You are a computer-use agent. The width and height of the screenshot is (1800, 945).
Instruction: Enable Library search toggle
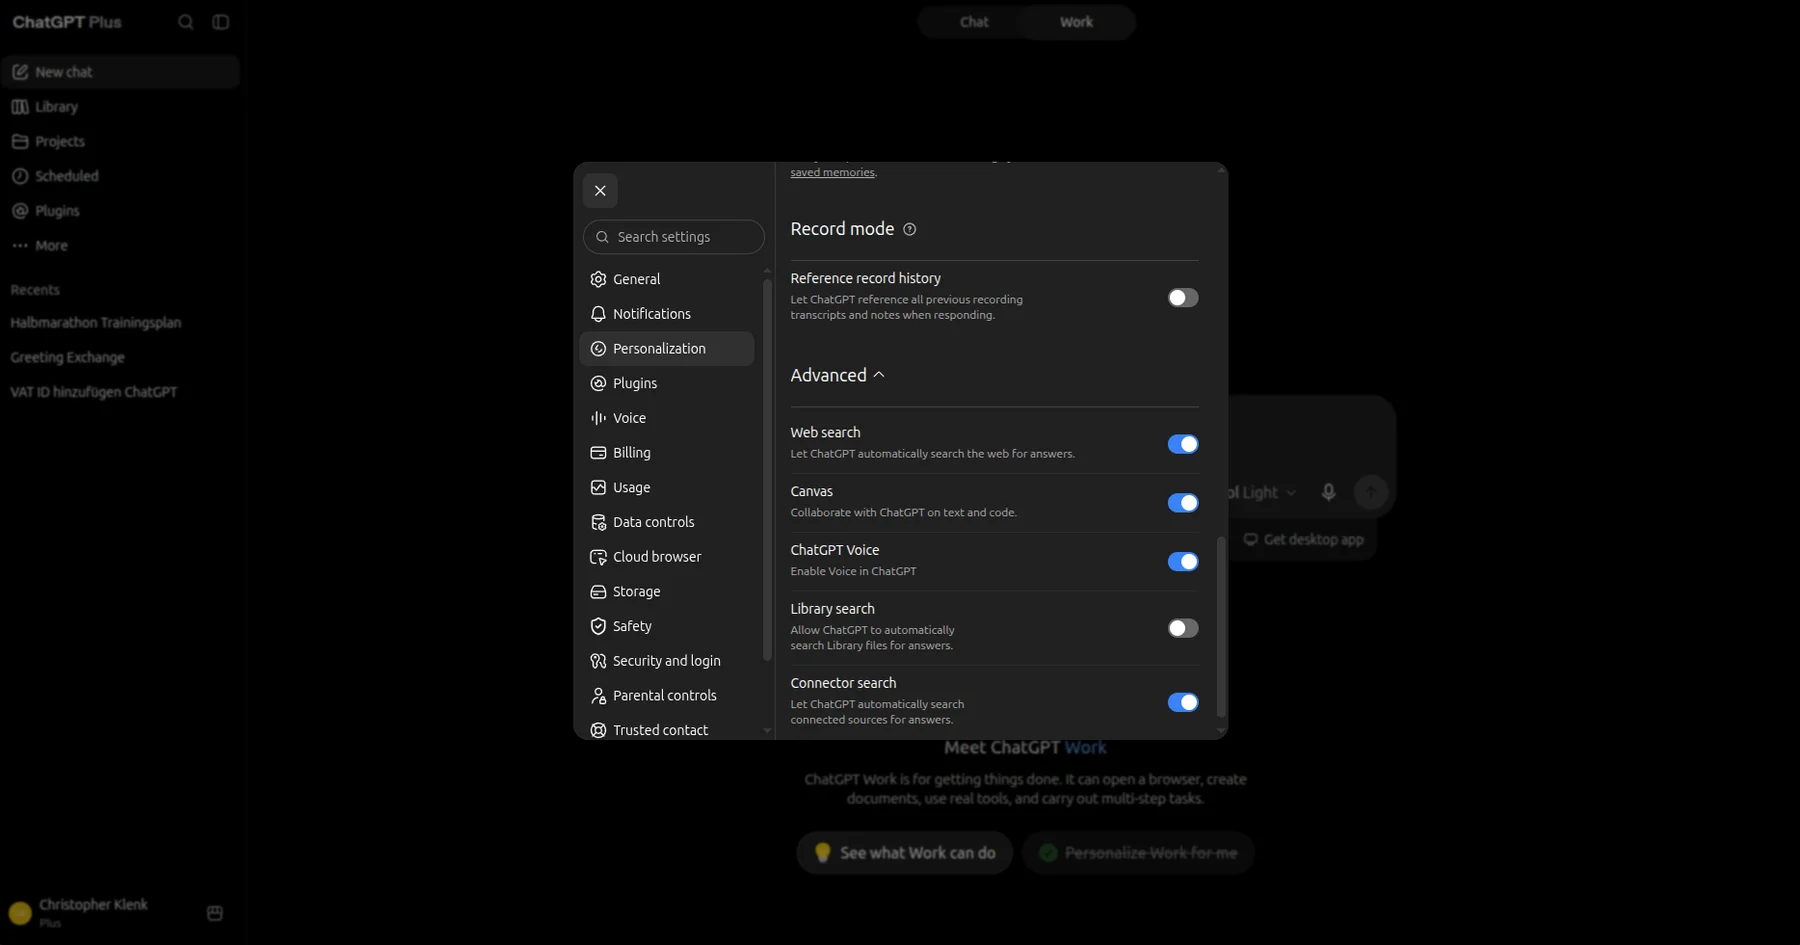click(1183, 628)
